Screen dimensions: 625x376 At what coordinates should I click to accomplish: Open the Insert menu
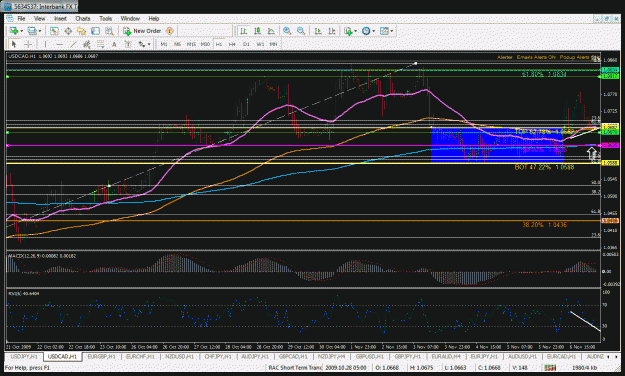click(x=60, y=18)
